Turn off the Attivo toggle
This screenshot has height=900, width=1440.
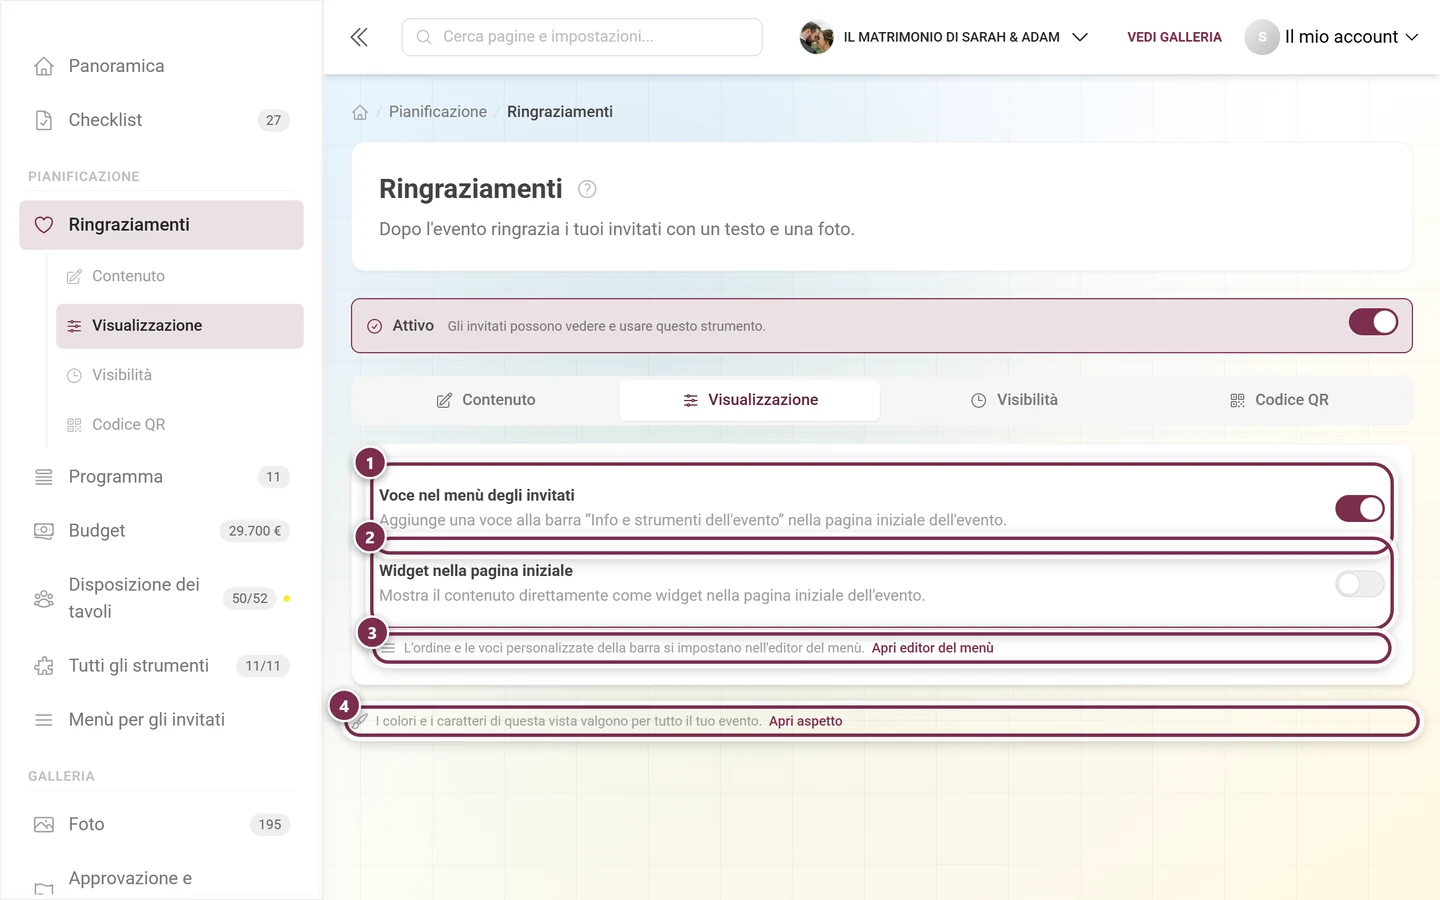click(1373, 322)
